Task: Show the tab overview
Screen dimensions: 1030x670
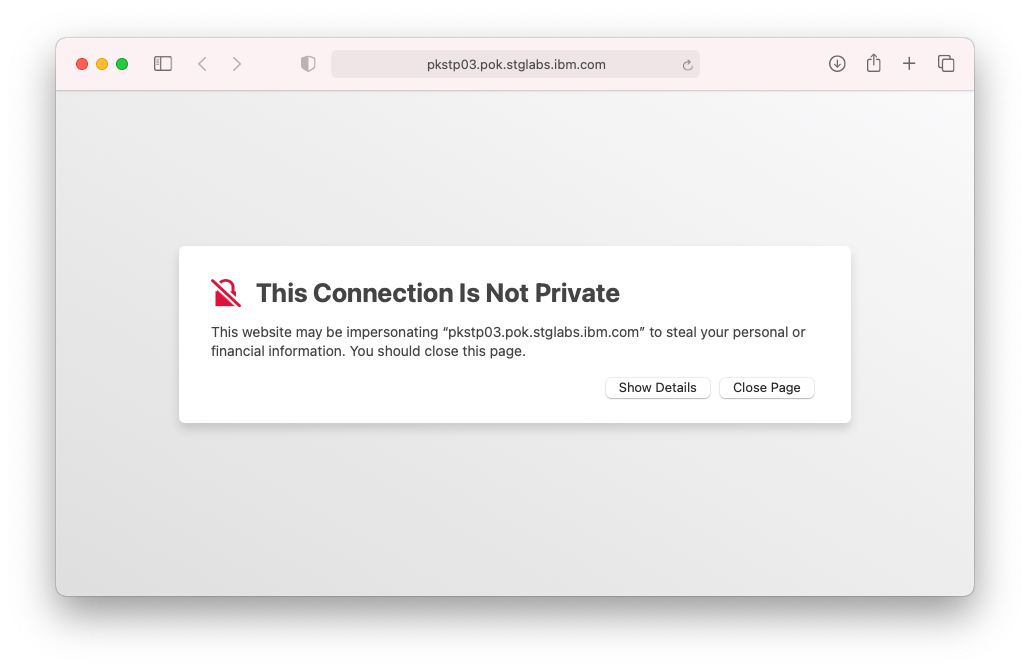Action: click(x=945, y=64)
